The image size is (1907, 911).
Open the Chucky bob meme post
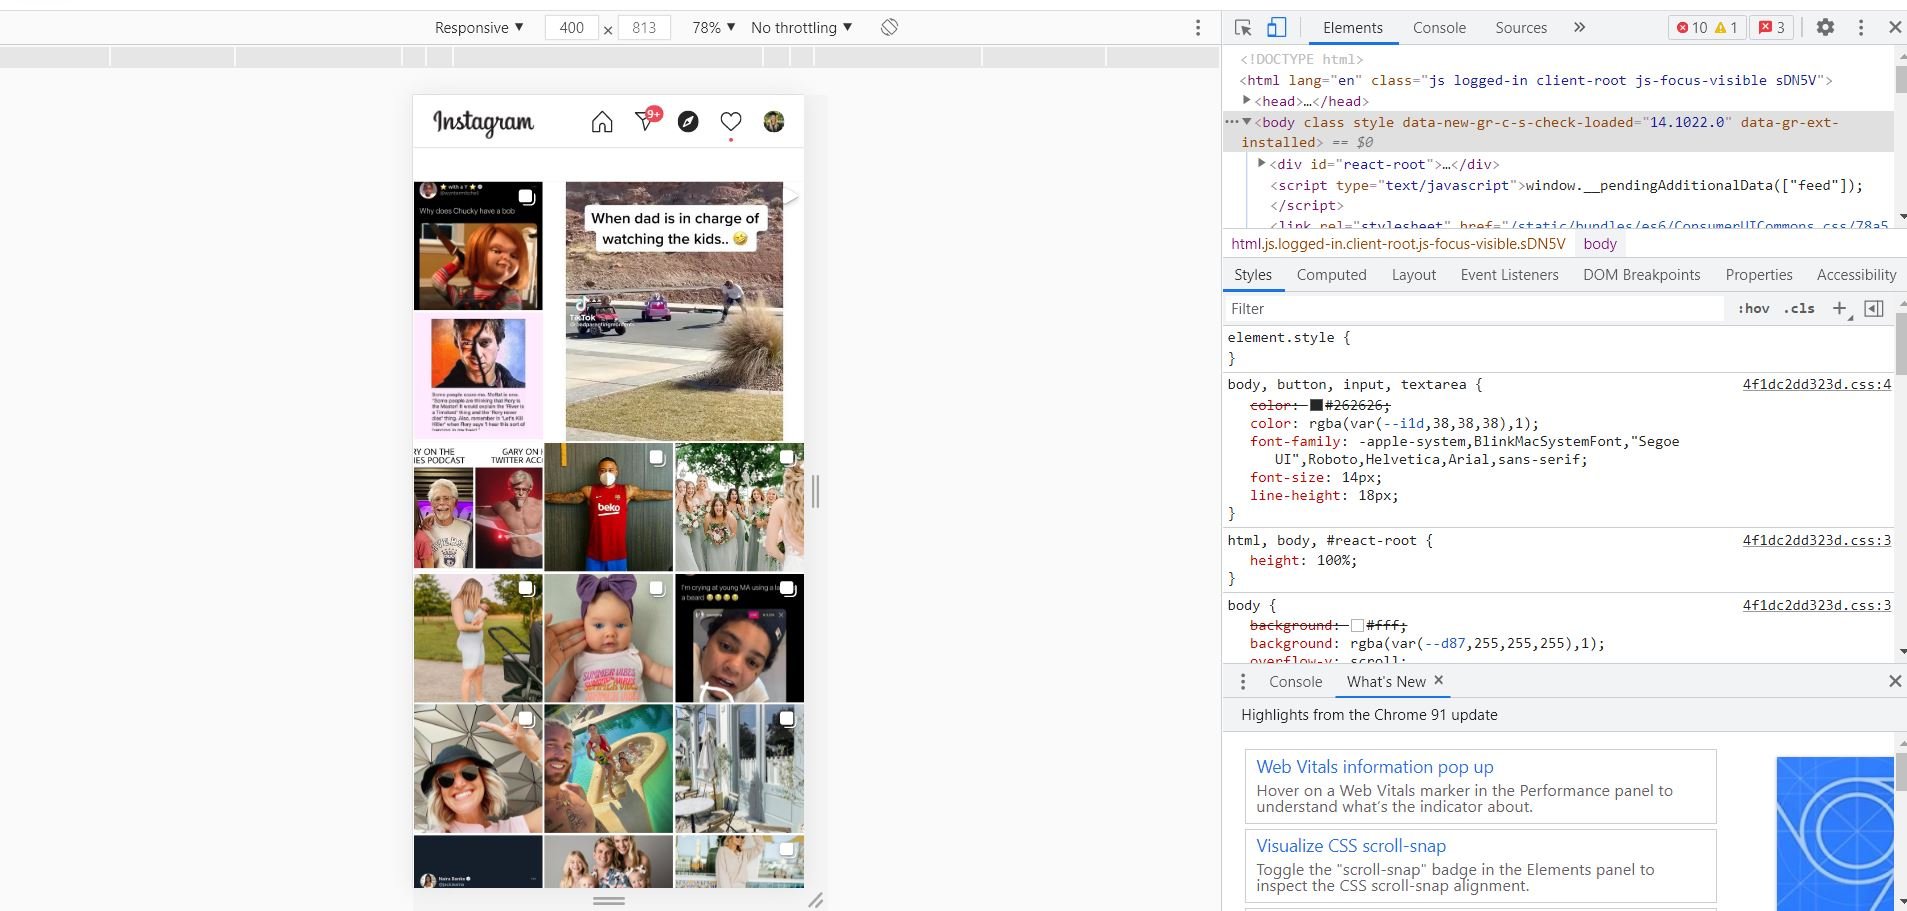tap(478, 246)
